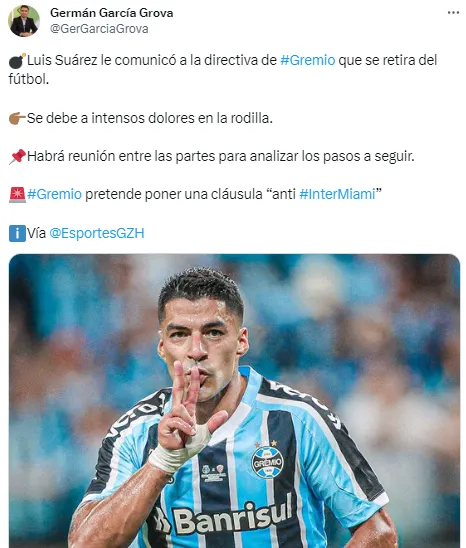Screen dimensions: 466x548
Task: Click the blue information emoji before Vía
Action: pos(17,233)
